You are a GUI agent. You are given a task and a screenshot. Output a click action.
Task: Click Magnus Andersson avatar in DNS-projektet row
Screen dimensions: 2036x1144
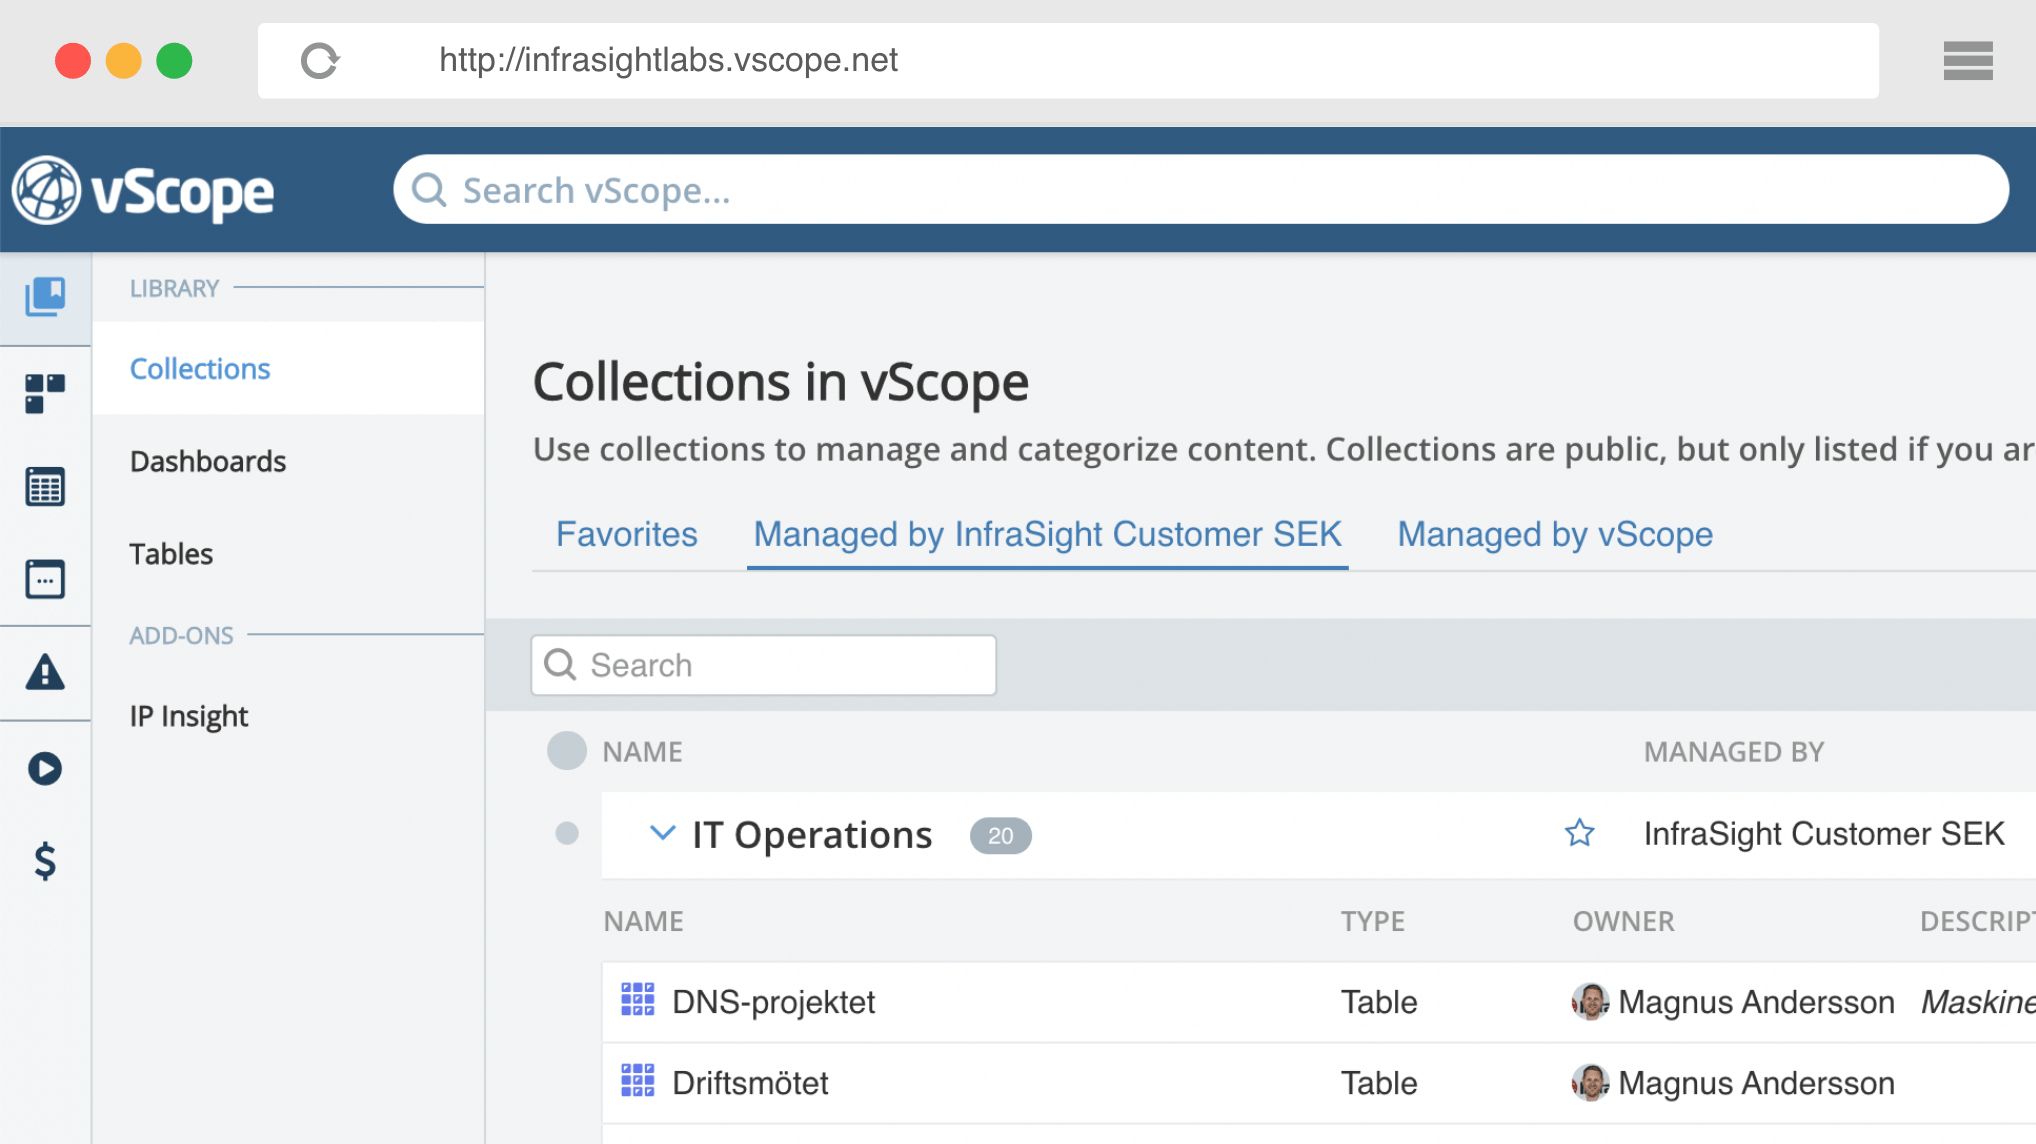[1590, 1001]
